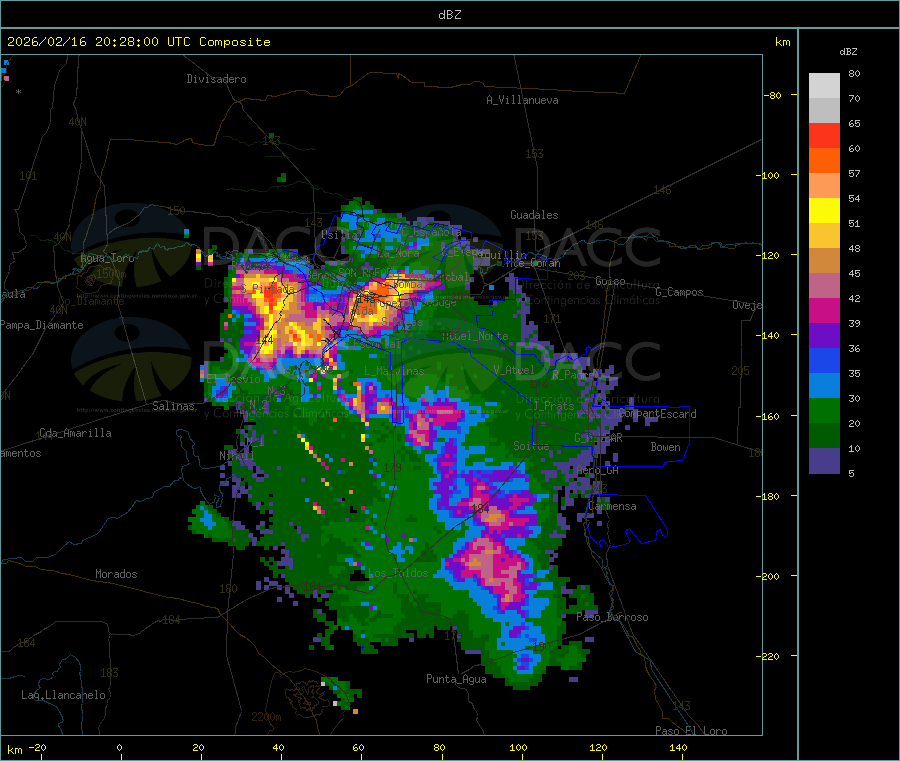Select the royal blue legend swatch
Viewport: 900px width, 761px height.
824,360
